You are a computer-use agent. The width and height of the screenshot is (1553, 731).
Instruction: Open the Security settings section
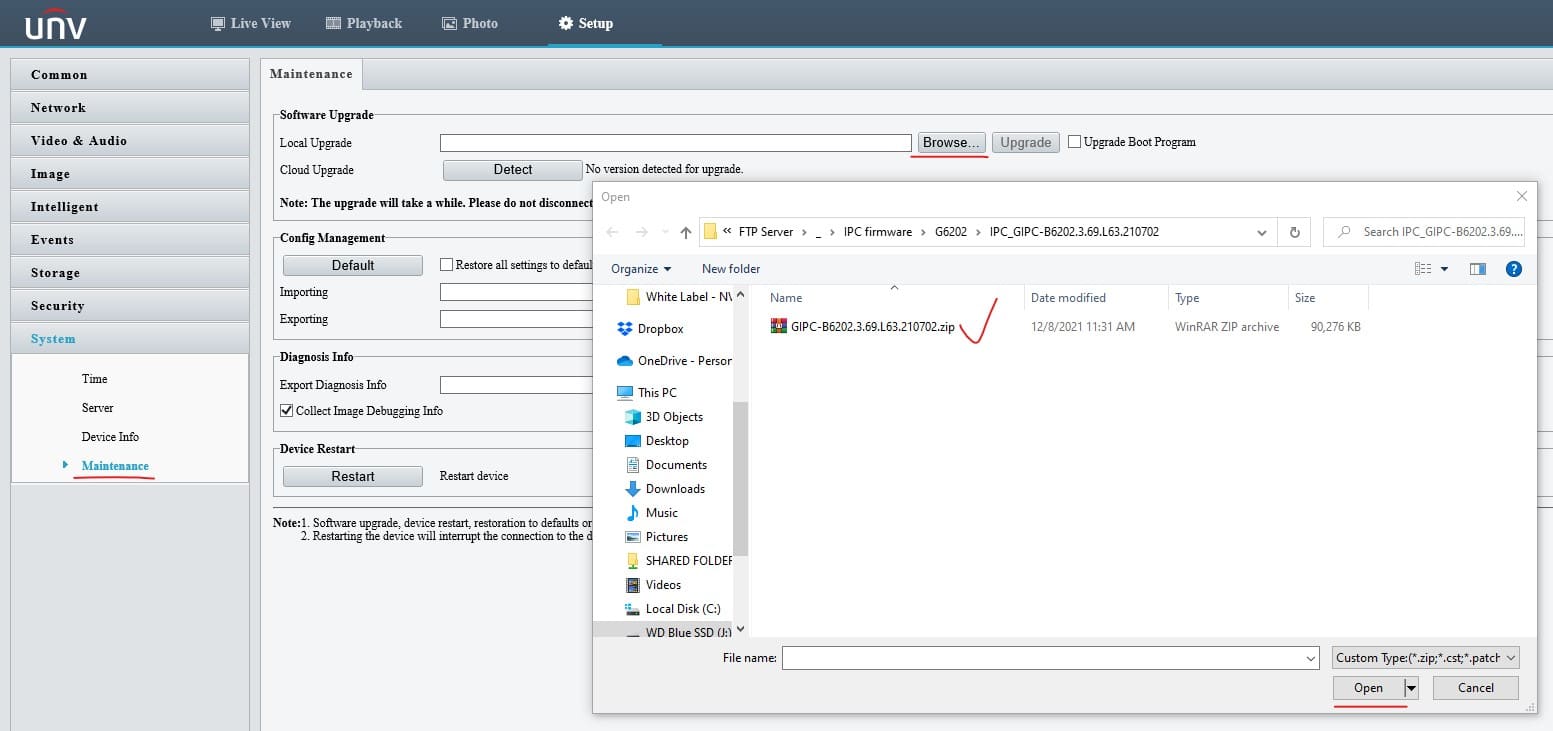[x=130, y=306]
